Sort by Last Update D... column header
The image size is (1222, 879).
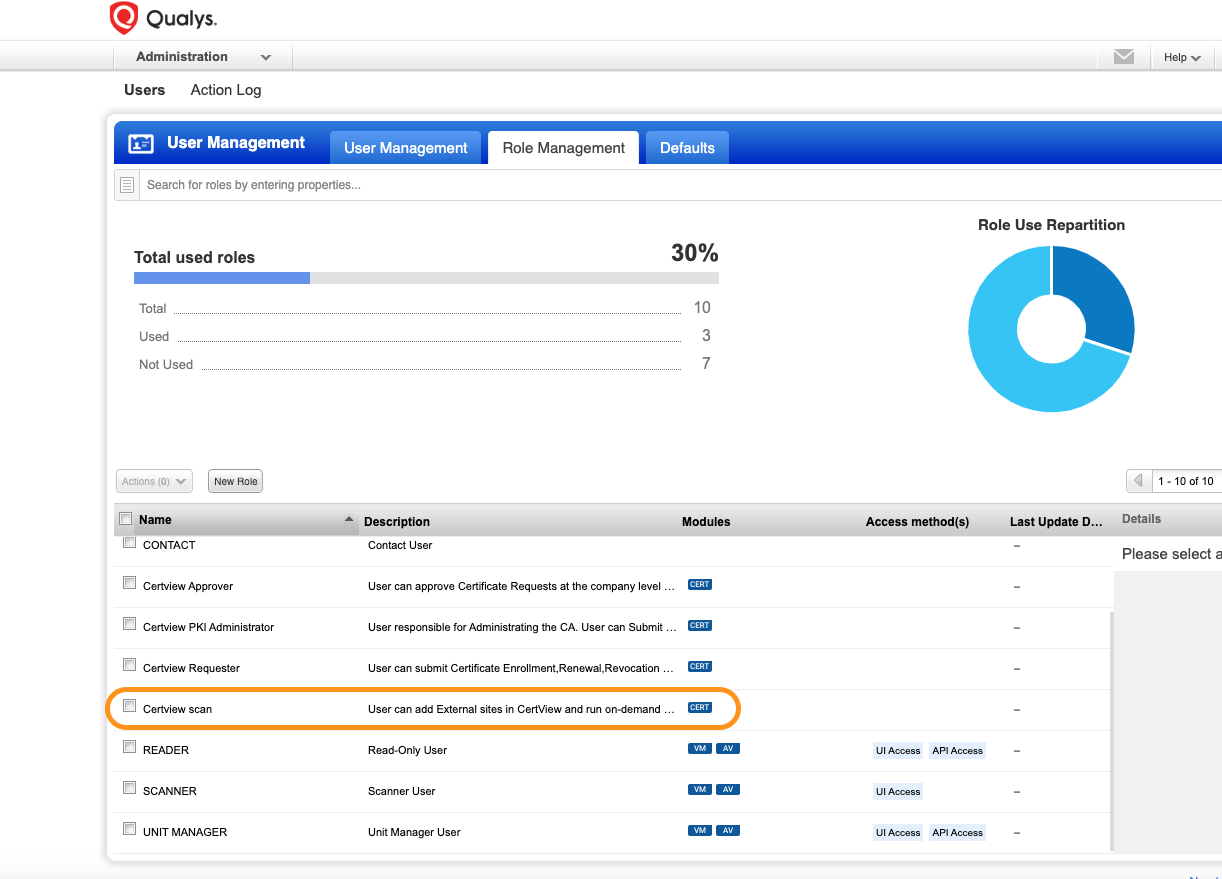pyautogui.click(x=1056, y=522)
